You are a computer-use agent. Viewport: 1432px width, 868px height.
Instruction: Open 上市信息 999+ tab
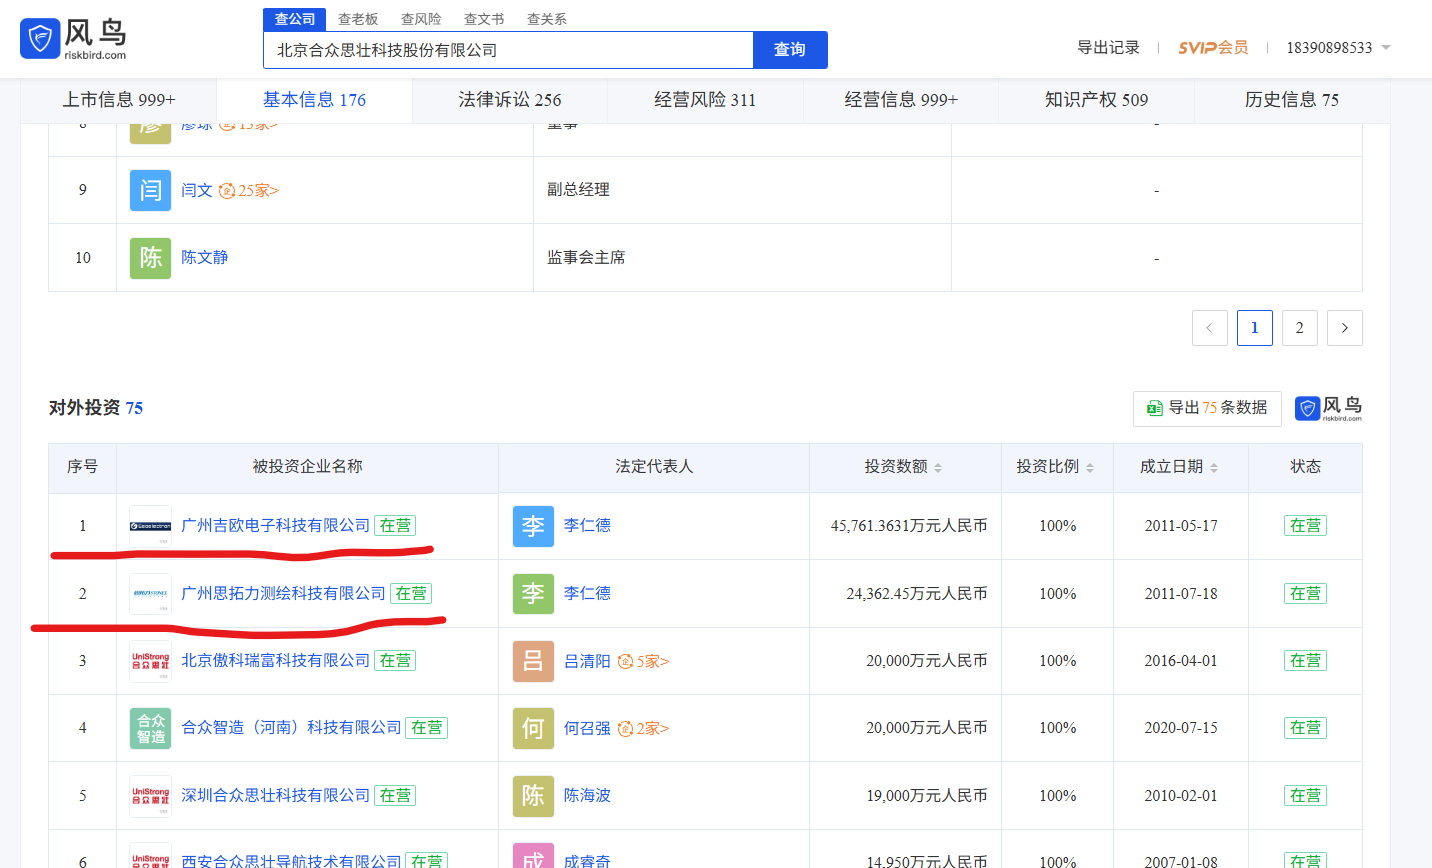(119, 100)
